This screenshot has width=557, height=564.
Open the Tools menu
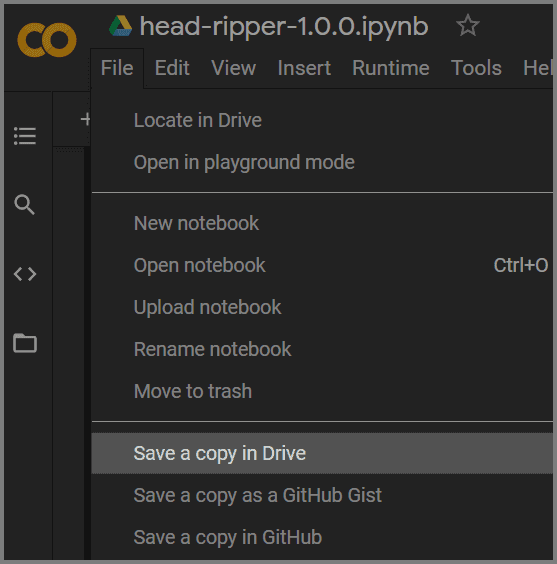pos(476,68)
